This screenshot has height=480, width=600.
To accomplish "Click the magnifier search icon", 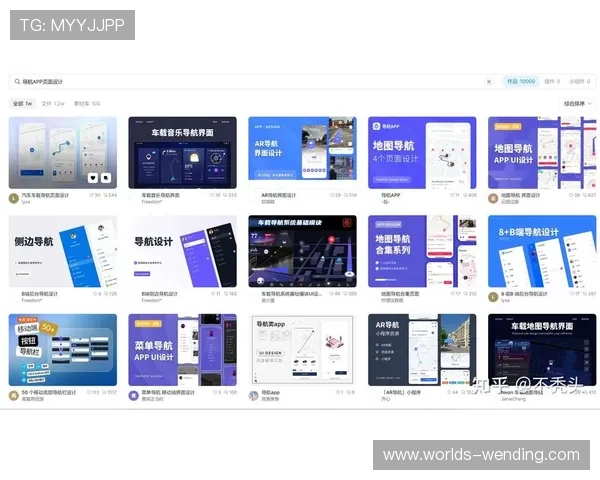I will tap(17, 82).
